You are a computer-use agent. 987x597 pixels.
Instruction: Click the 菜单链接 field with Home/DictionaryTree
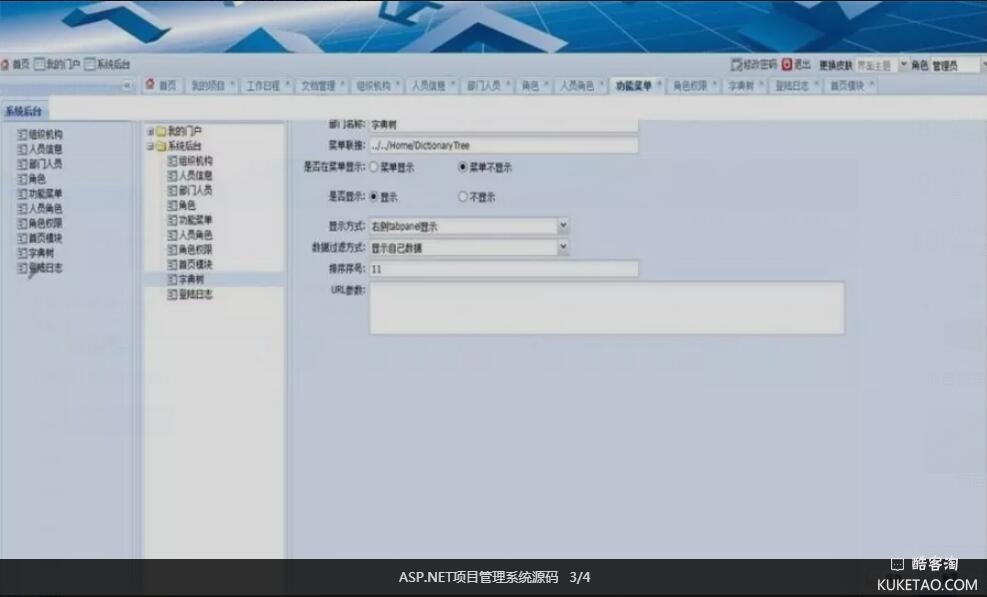[x=503, y=145]
